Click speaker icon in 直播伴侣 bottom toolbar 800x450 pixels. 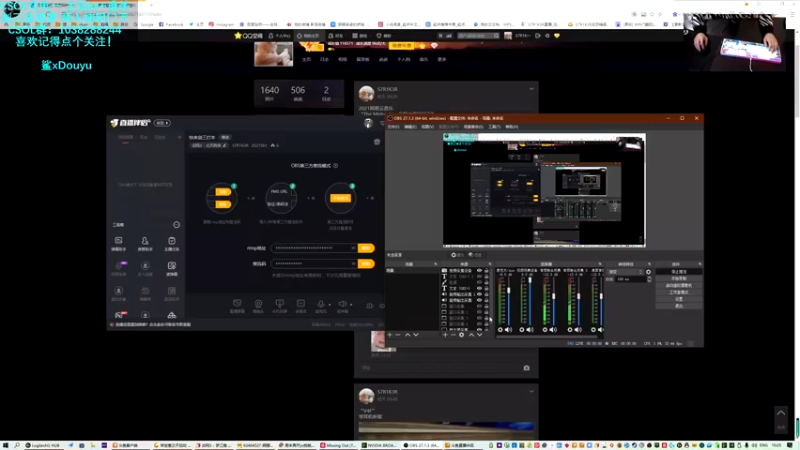[342, 304]
